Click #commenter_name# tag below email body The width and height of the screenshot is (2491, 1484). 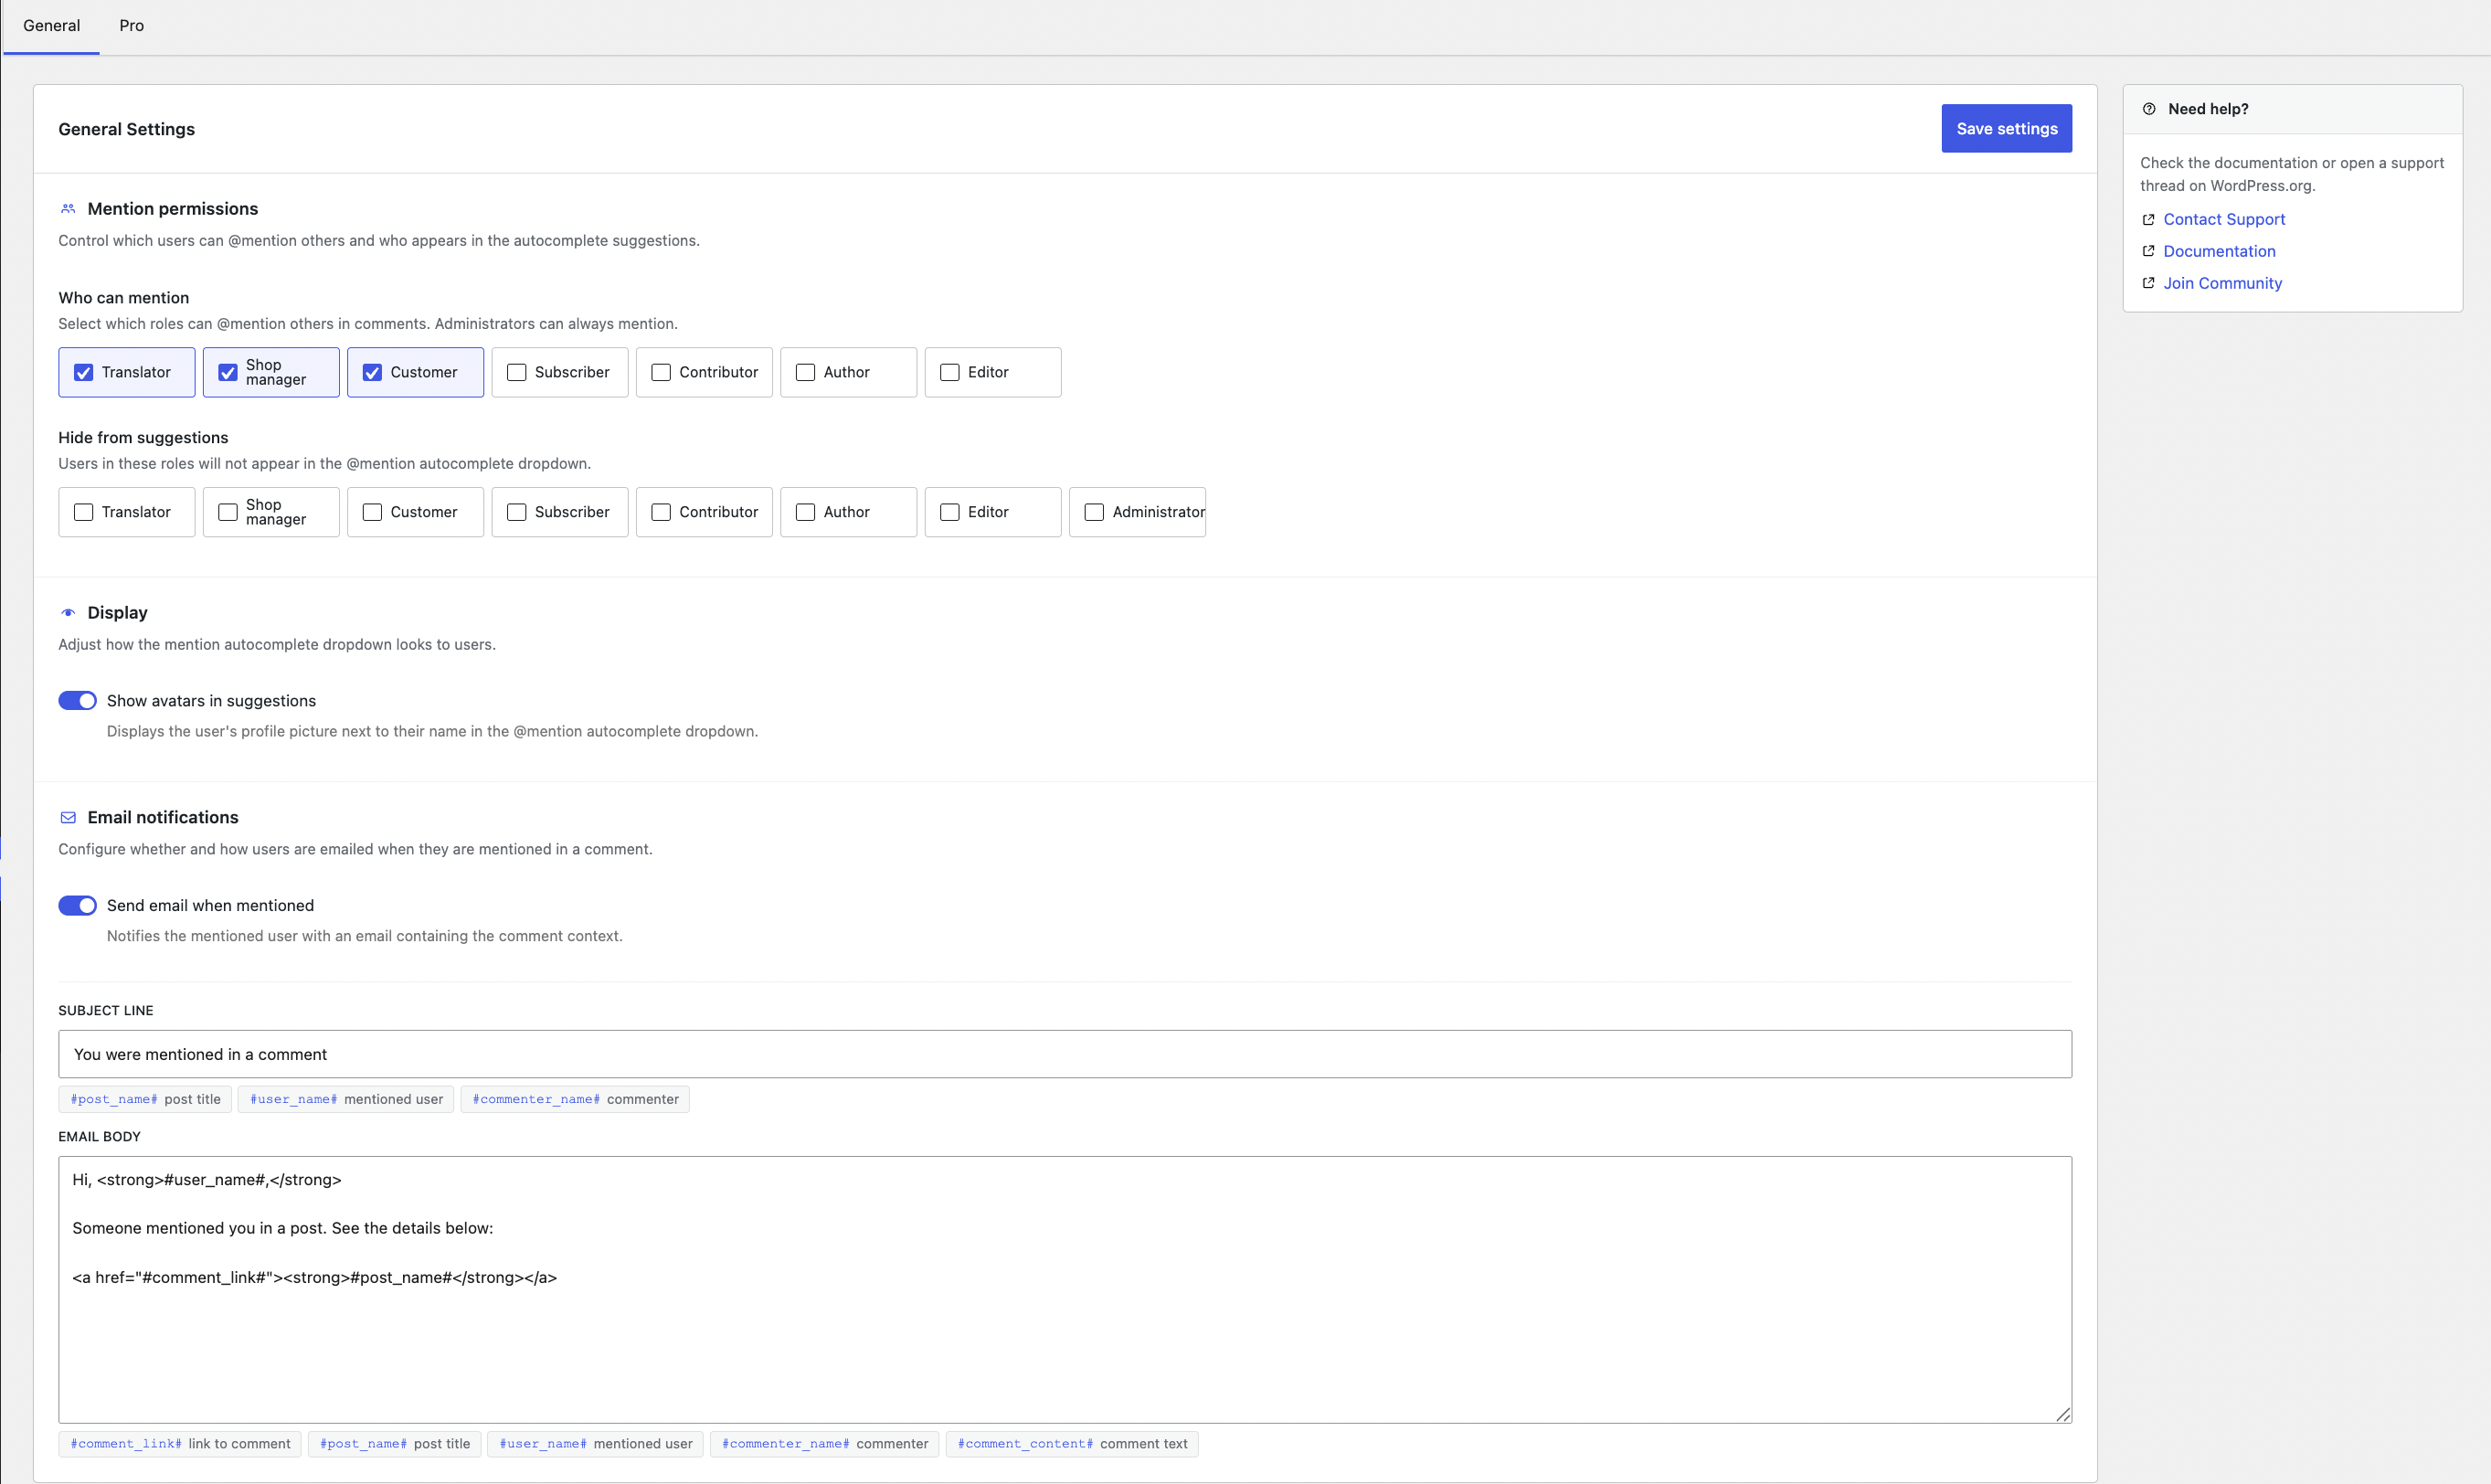click(825, 1445)
